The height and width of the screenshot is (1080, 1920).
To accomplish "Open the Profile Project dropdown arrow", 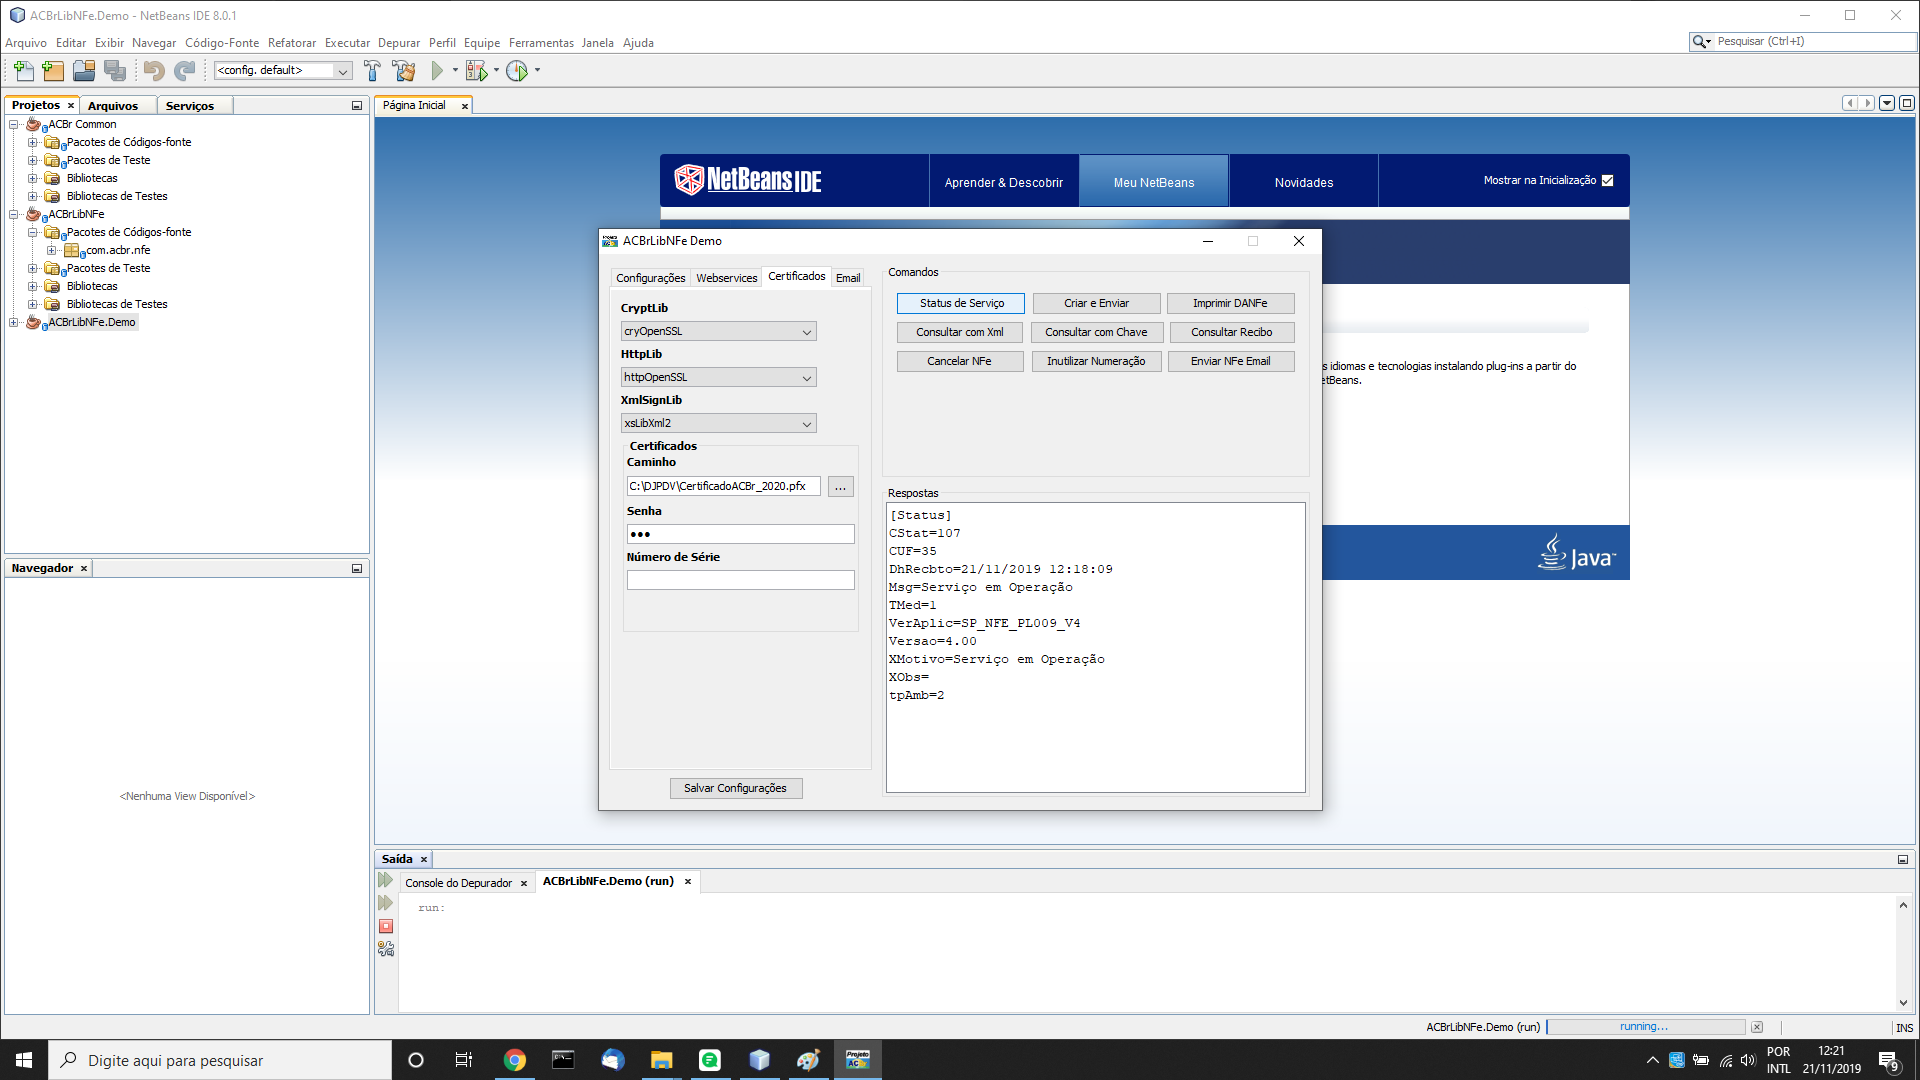I will (x=537, y=71).
